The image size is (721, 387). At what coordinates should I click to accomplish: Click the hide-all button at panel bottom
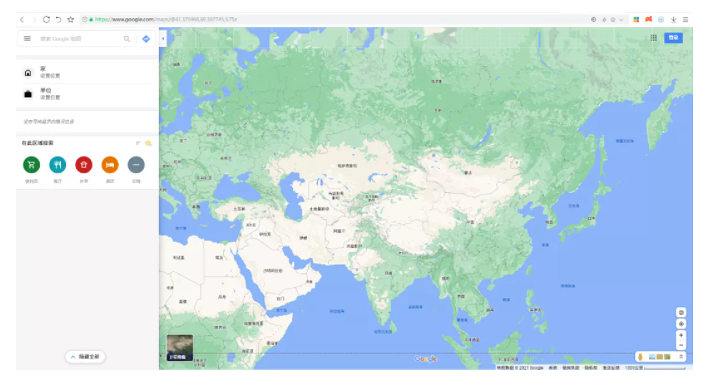[x=86, y=357]
